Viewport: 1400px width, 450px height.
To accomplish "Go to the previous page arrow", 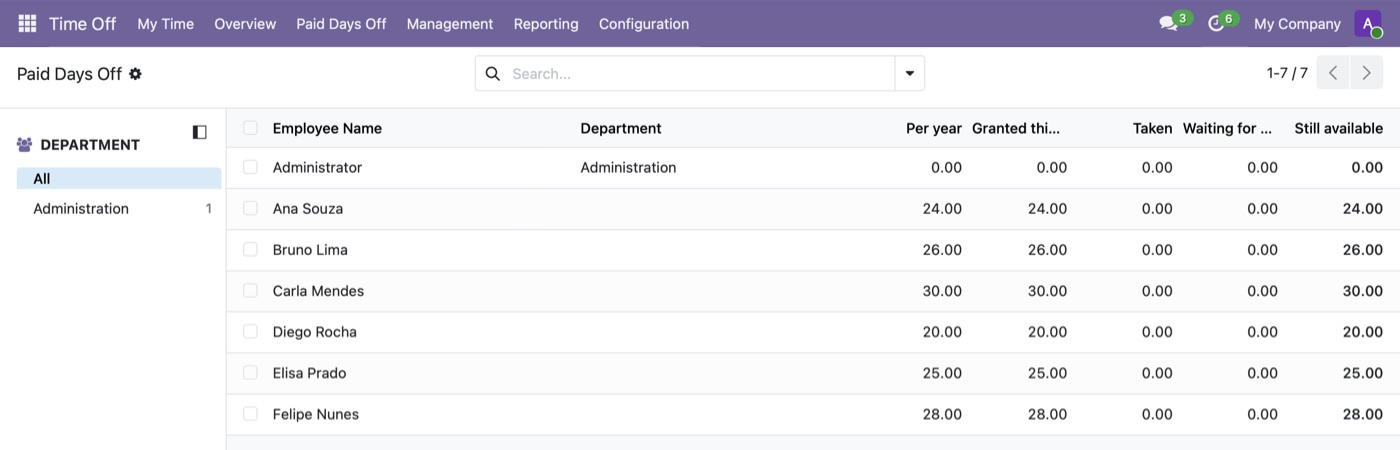I will point(1333,73).
